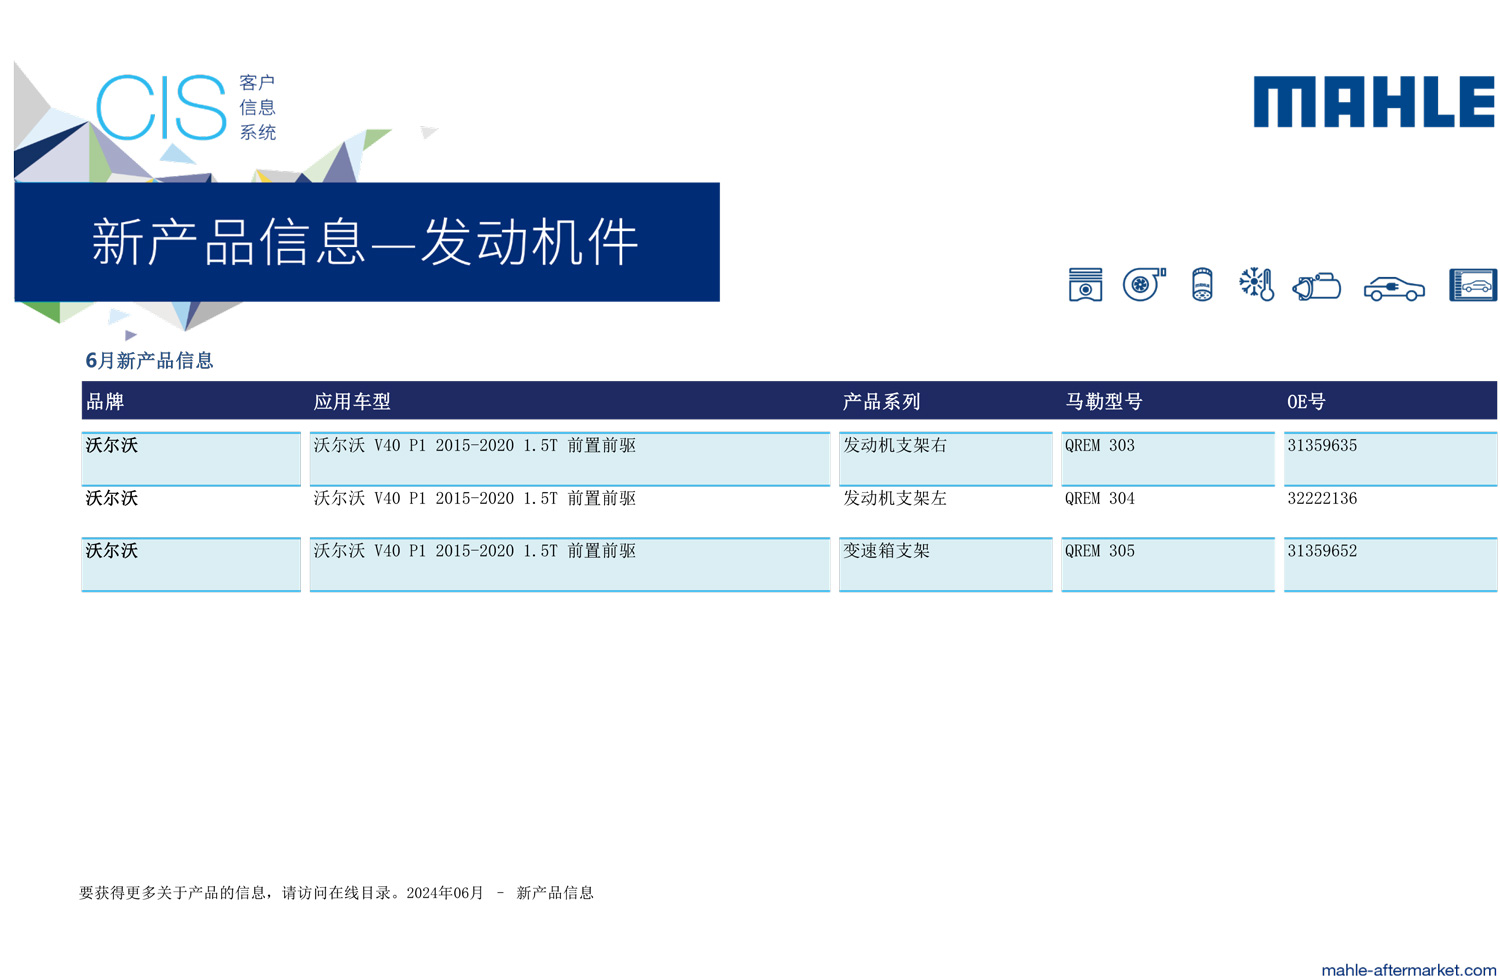This screenshot has height=979, width=1500.
Task: Click vehicle model cell in 发动机支架左 row
Action: pos(570,511)
